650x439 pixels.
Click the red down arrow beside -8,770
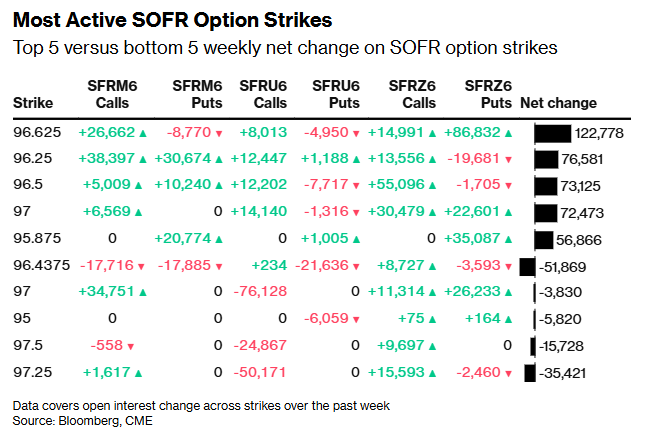pos(219,133)
